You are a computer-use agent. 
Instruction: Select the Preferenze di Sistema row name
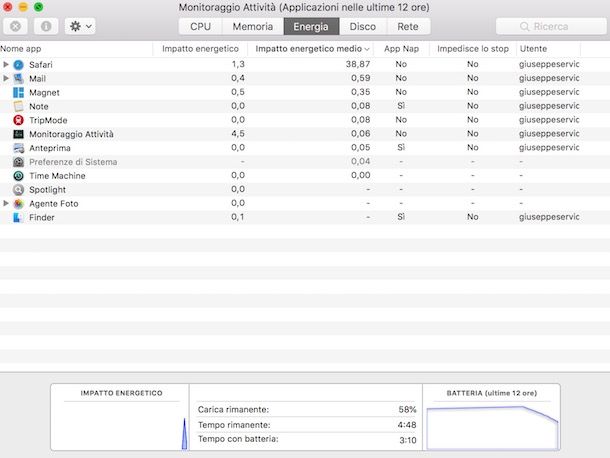(x=73, y=162)
